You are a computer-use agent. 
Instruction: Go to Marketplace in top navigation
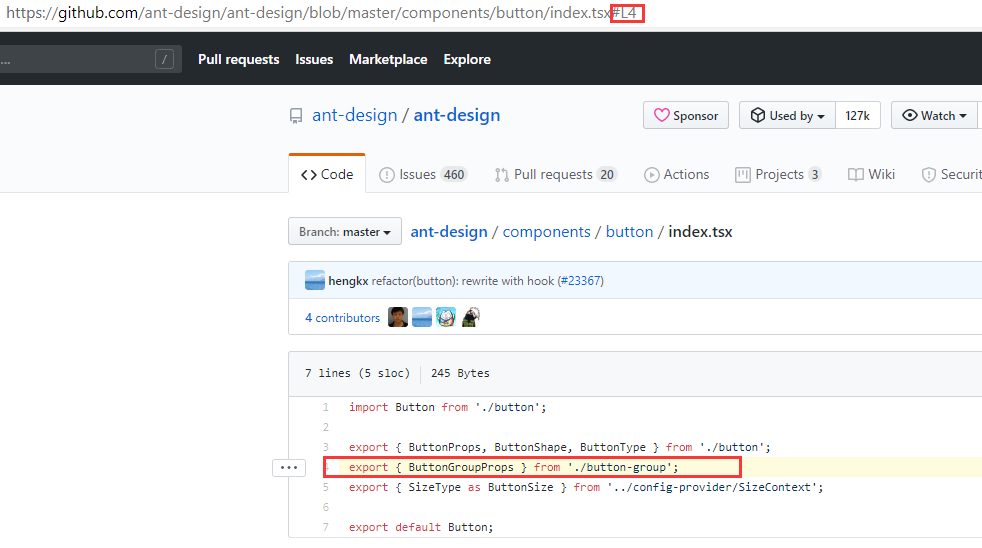point(388,59)
